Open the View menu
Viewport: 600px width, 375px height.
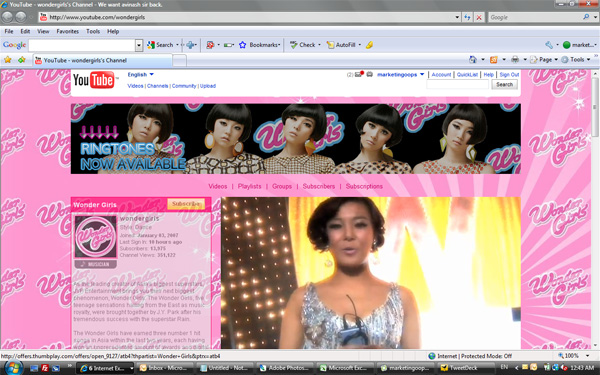[43, 31]
